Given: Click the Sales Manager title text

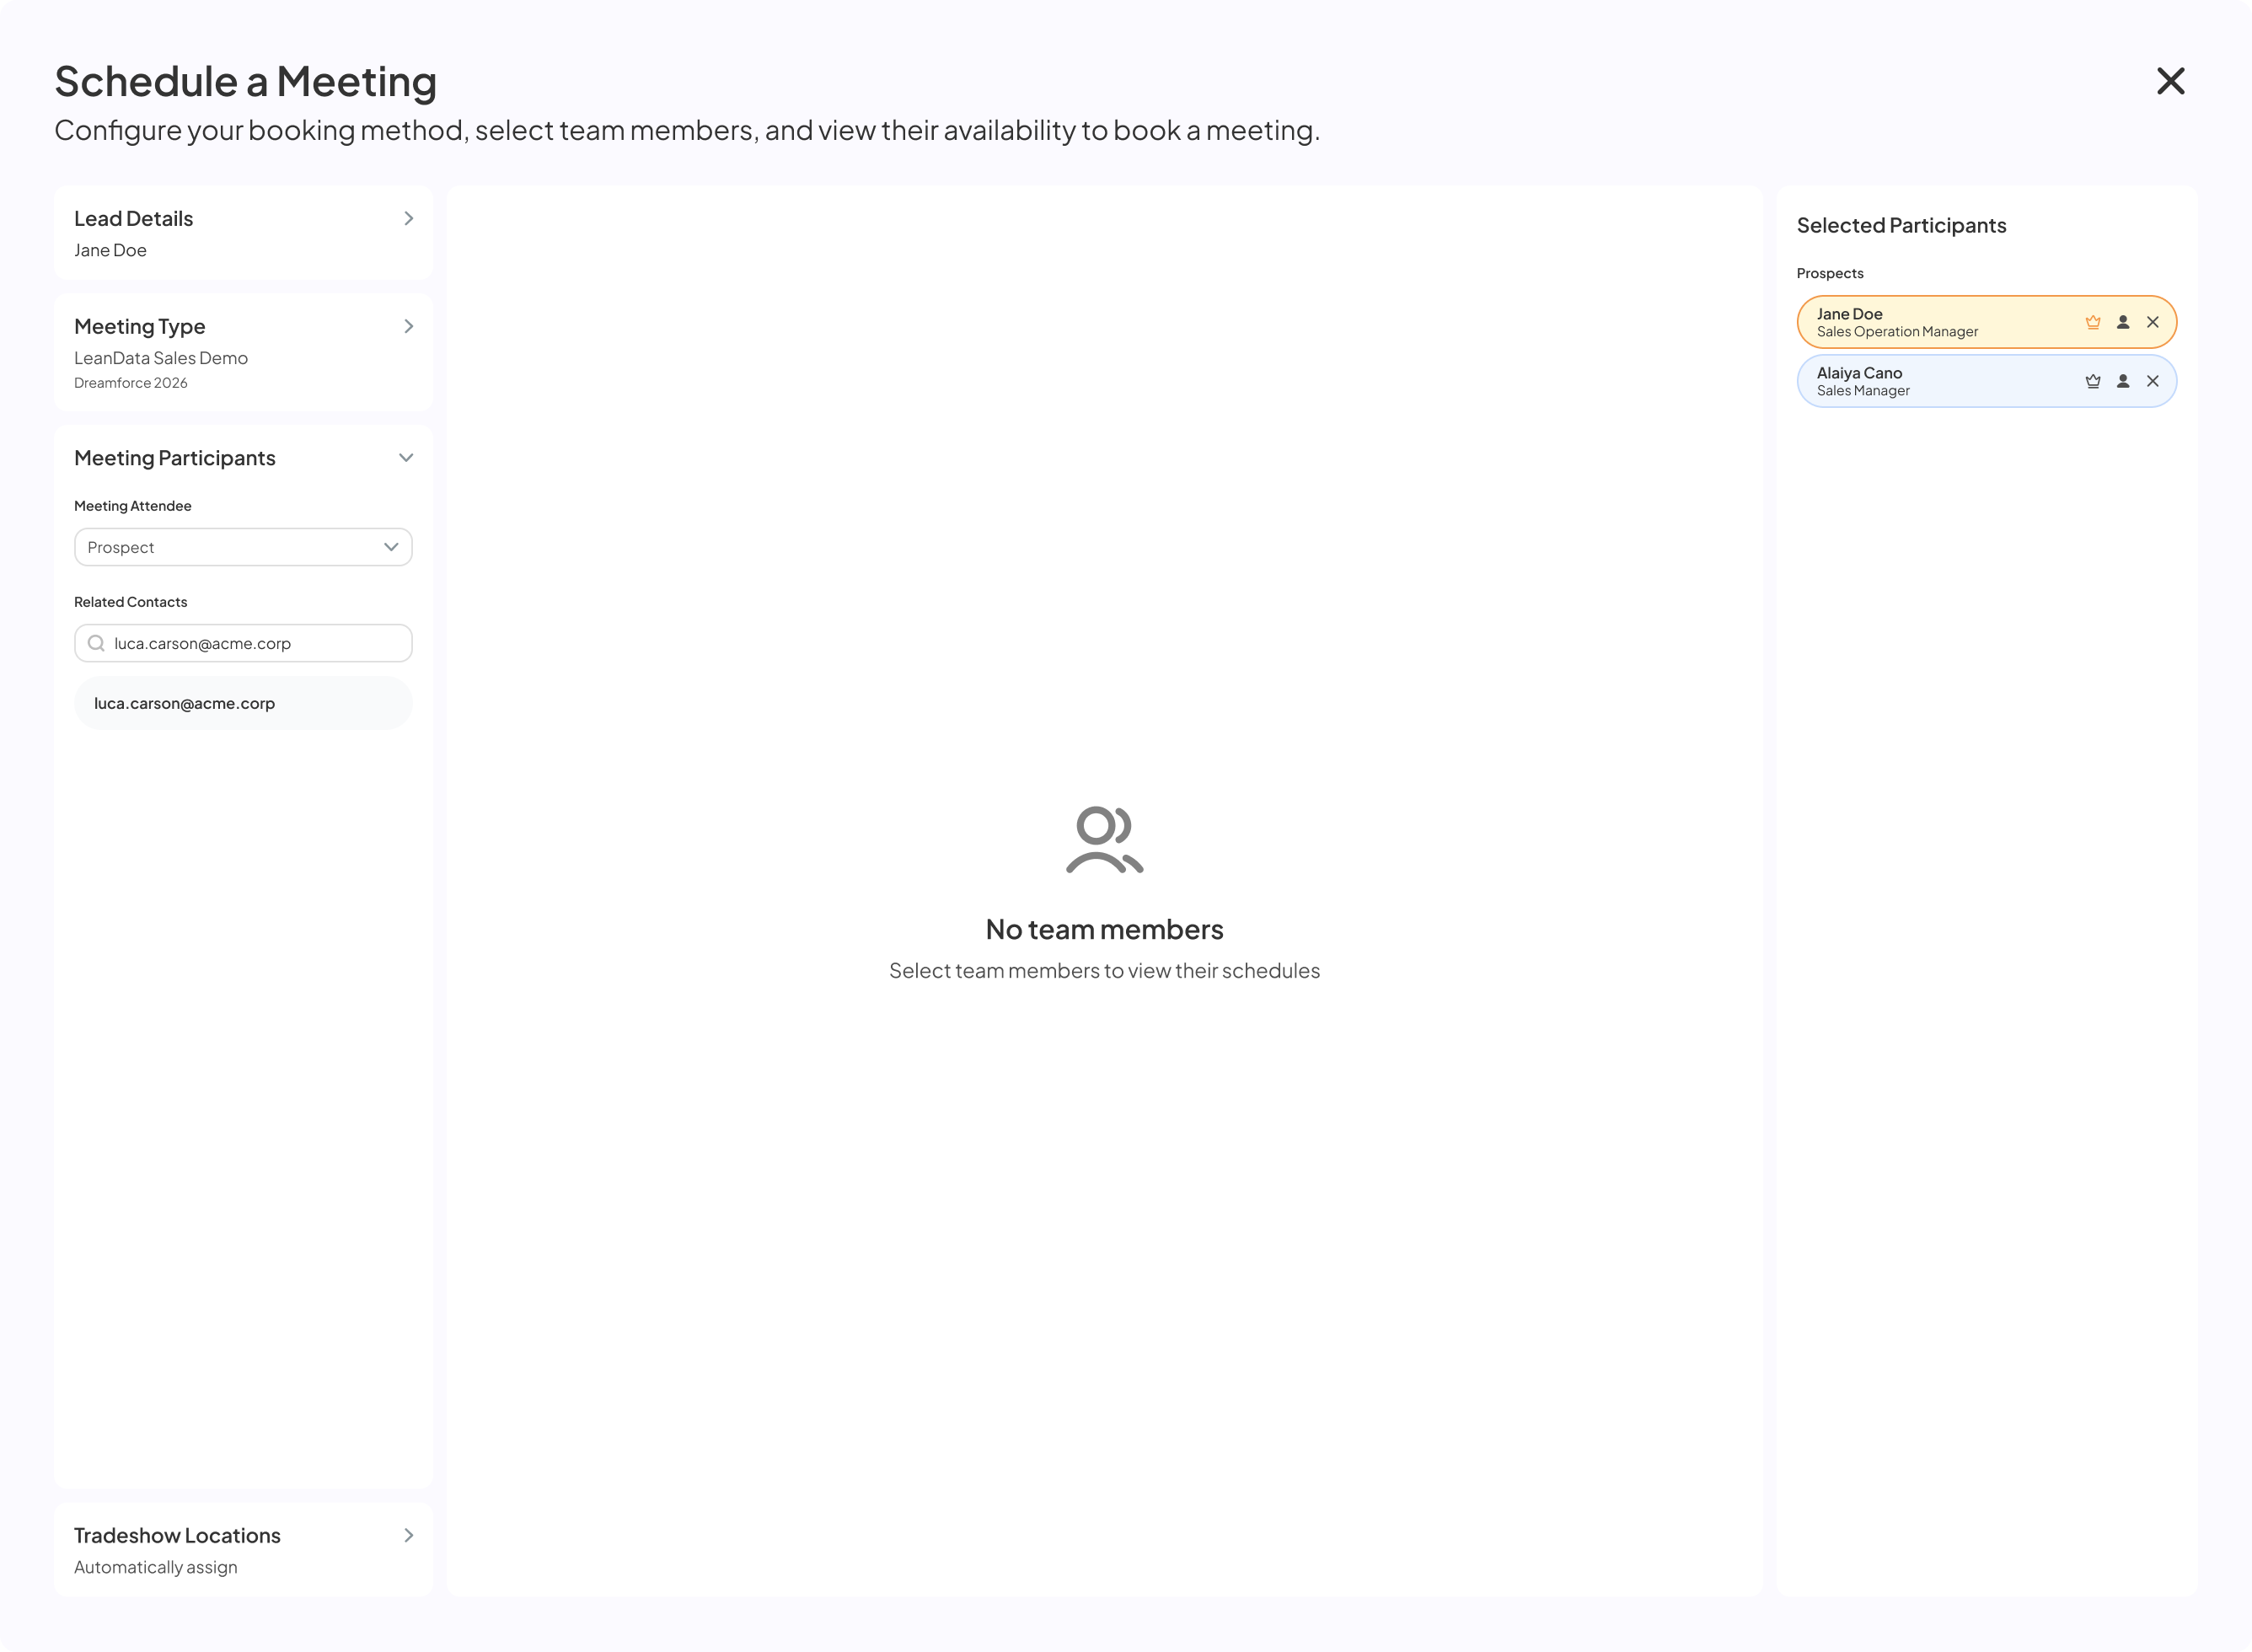Looking at the screenshot, I should (1863, 391).
